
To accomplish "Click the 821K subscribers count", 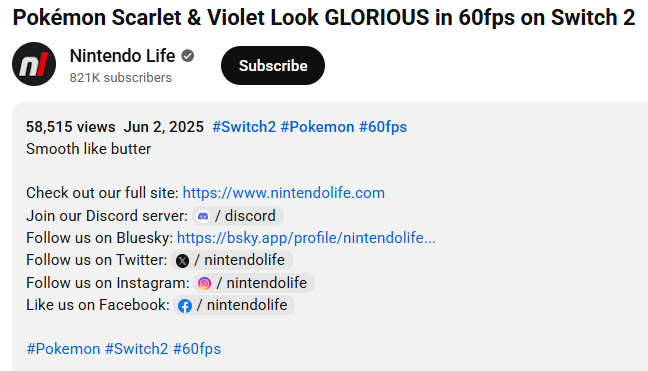I will [121, 78].
